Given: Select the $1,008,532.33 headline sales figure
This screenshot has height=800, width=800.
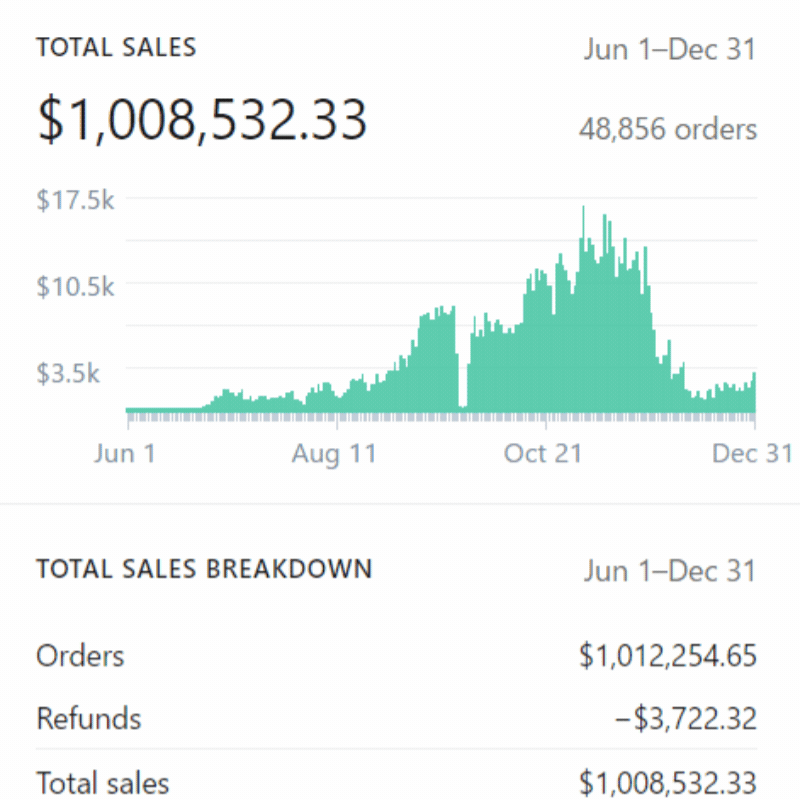Looking at the screenshot, I should click(x=202, y=119).
